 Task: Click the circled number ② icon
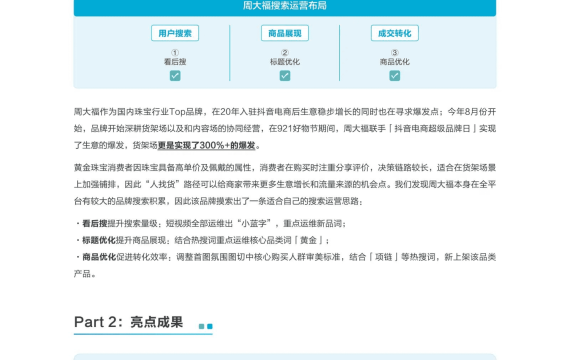click(285, 53)
